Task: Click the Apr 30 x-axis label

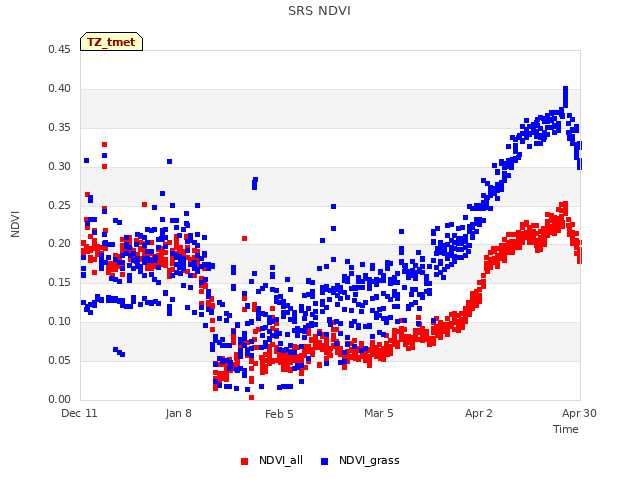Action: point(579,413)
